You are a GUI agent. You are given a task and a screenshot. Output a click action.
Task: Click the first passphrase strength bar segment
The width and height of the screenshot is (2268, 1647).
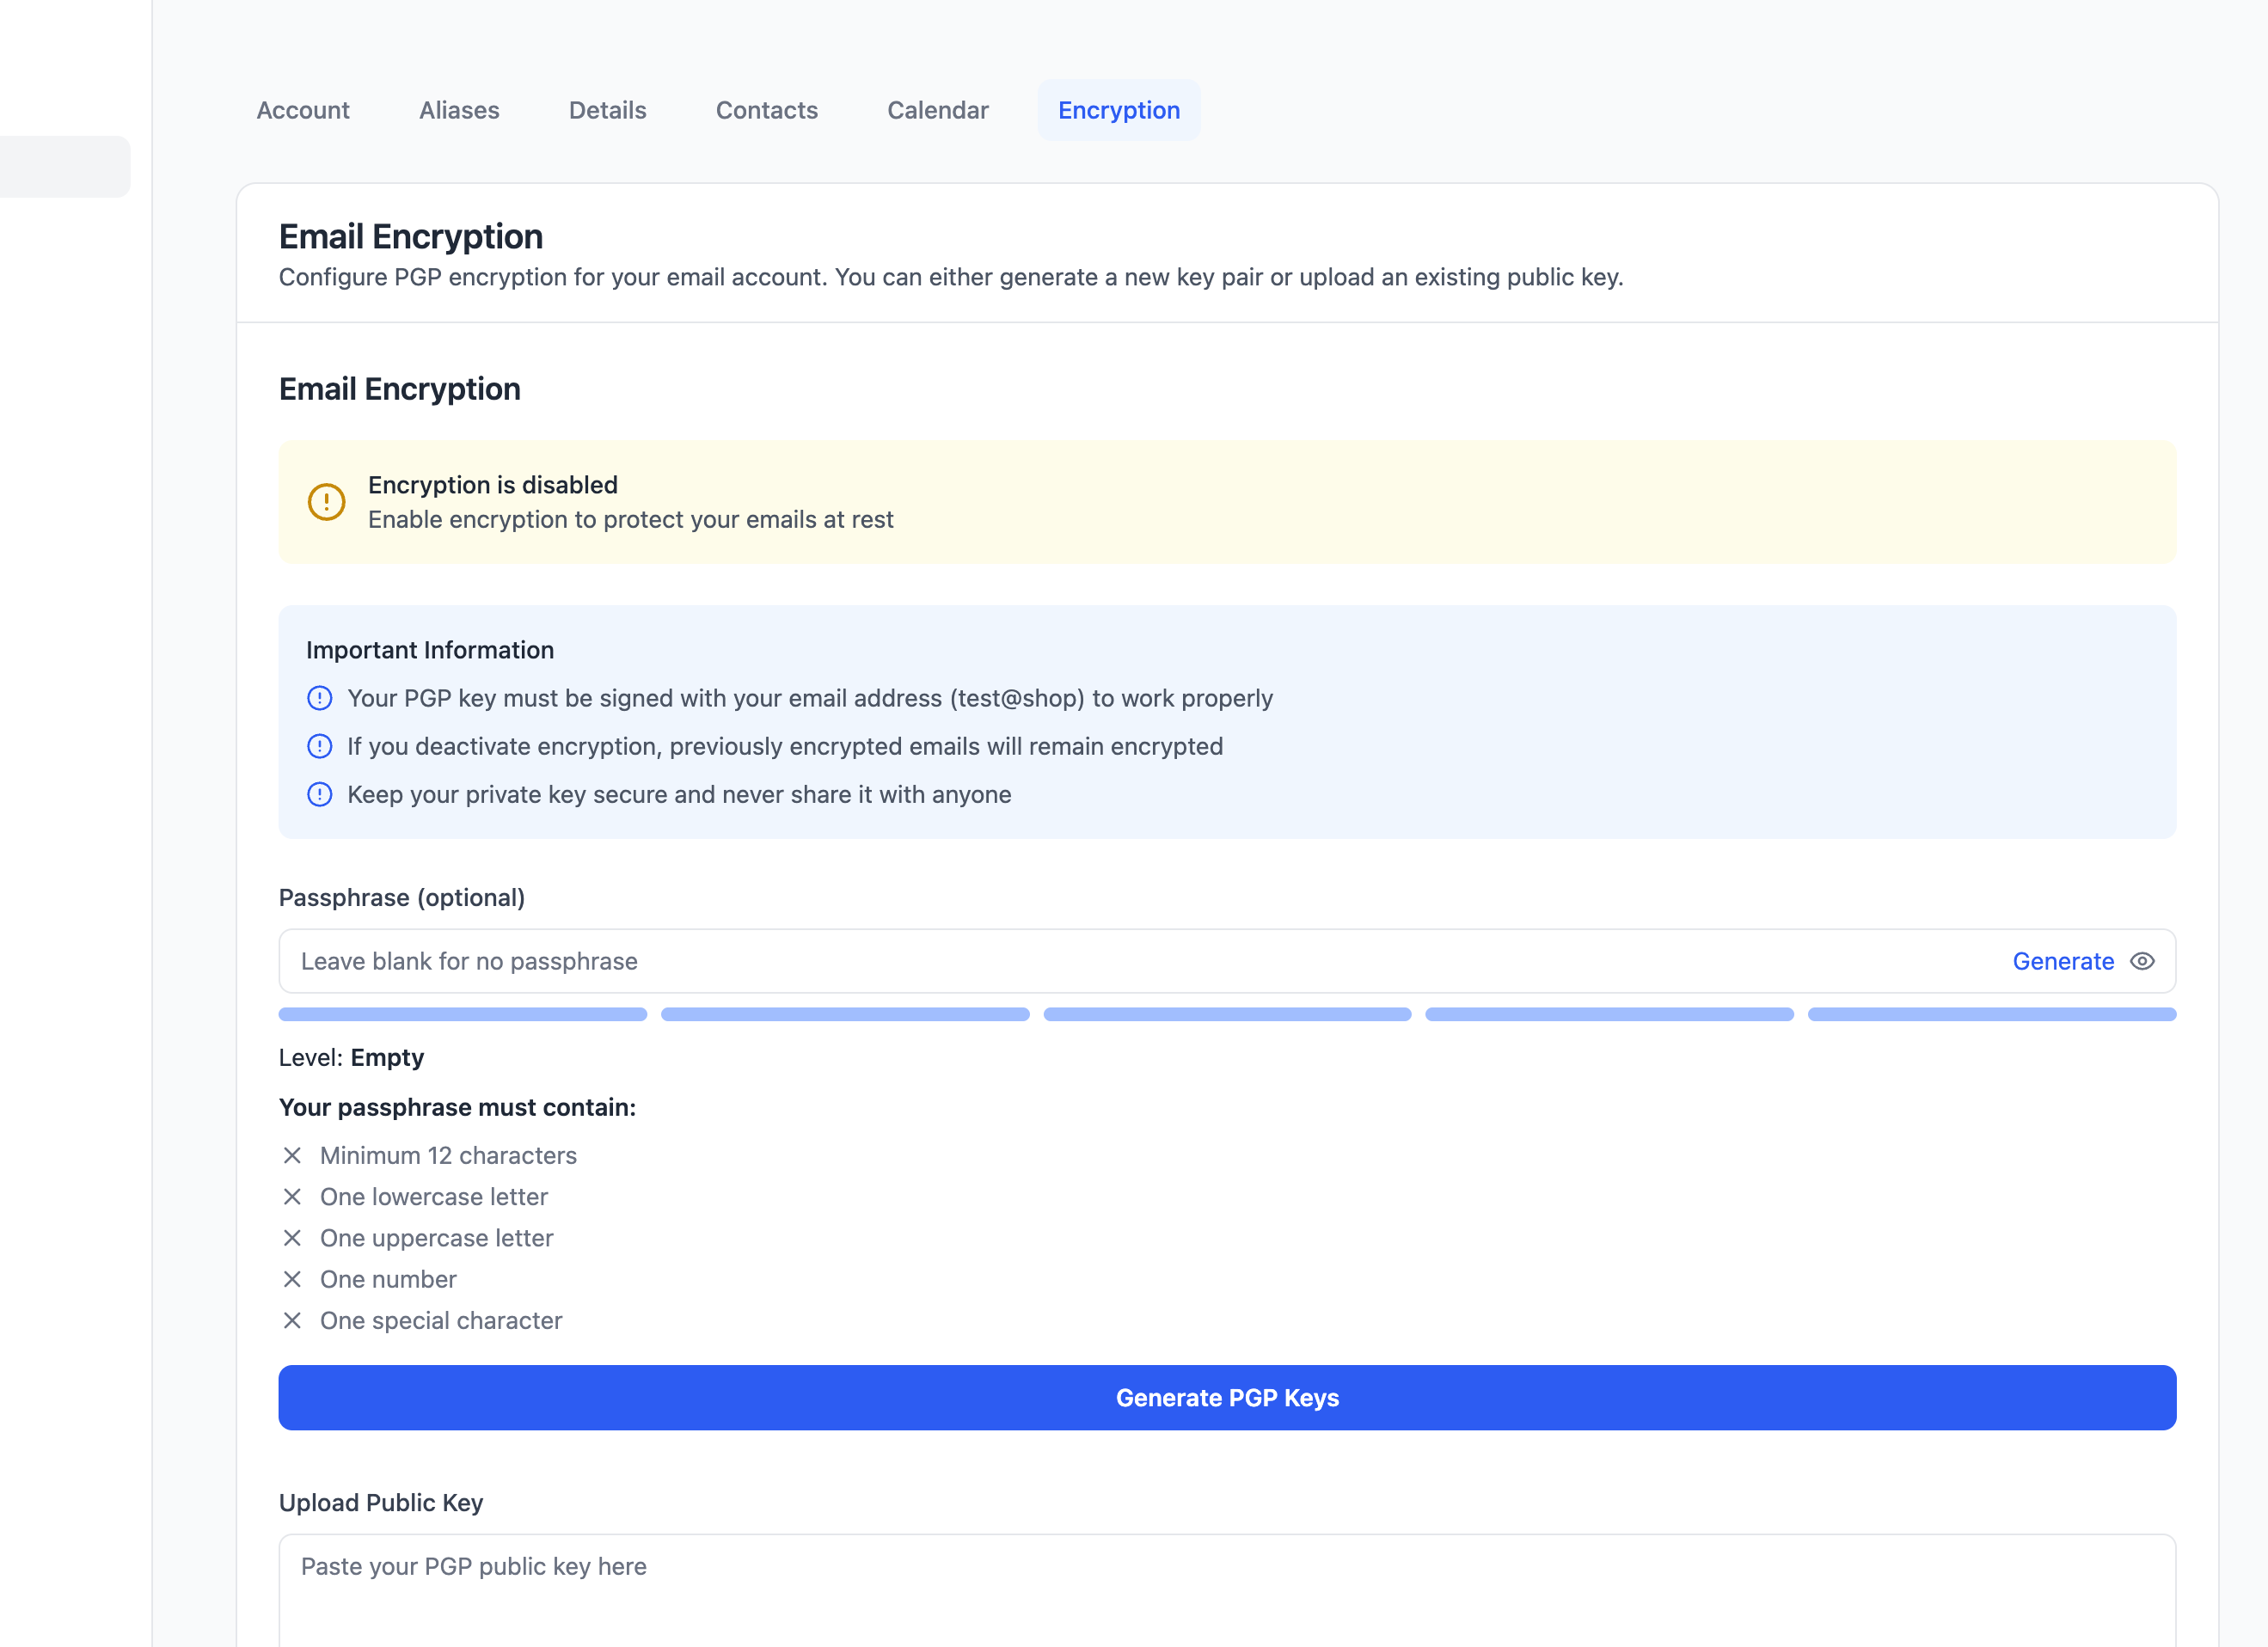[x=463, y=1014]
